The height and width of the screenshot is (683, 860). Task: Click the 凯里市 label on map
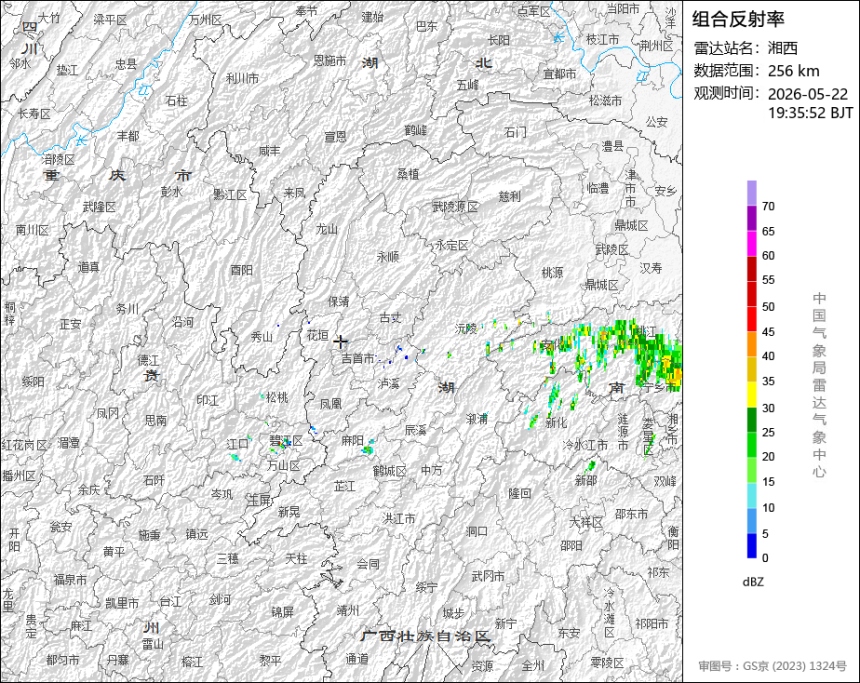coord(122,603)
